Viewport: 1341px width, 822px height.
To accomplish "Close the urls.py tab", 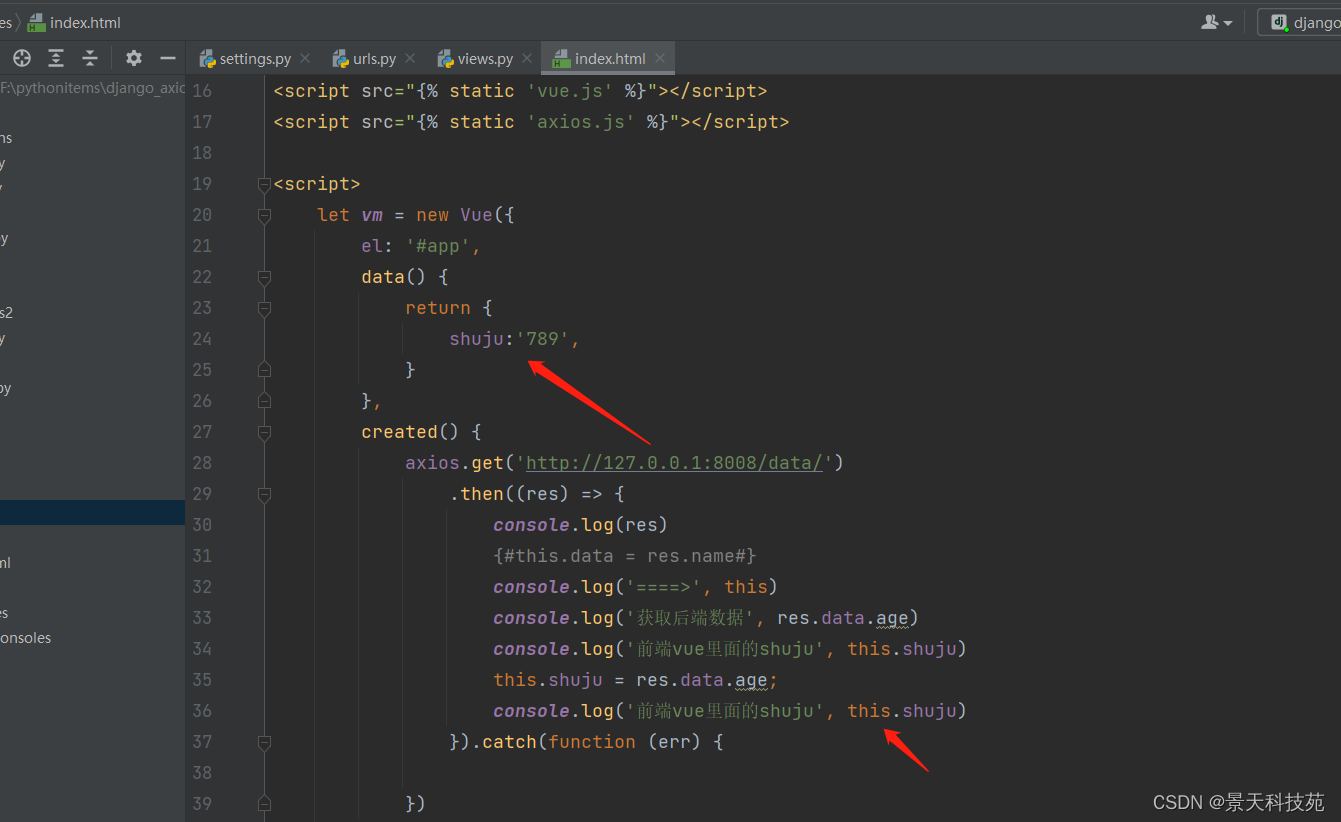I will (x=410, y=58).
